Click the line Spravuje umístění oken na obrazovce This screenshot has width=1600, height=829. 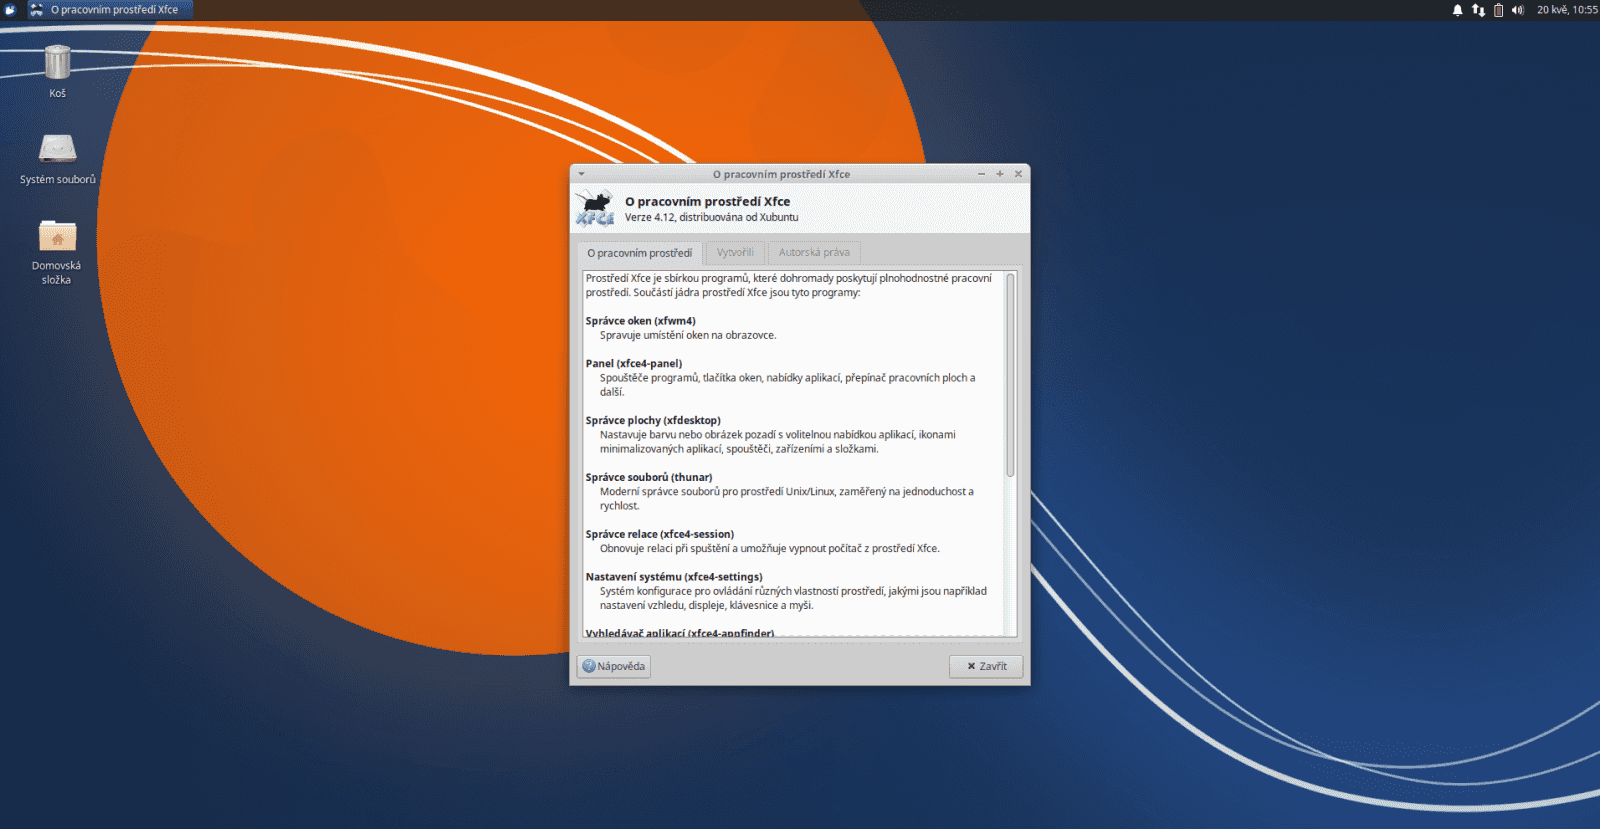[688, 336]
